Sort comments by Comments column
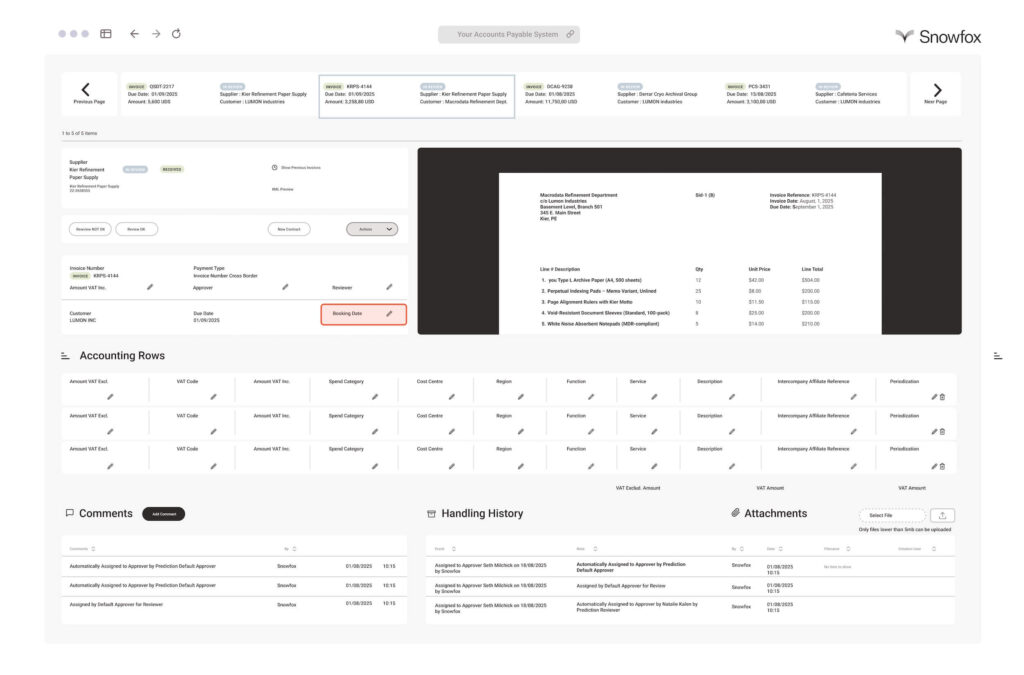This screenshot has width=1024, height=675. 93,549
